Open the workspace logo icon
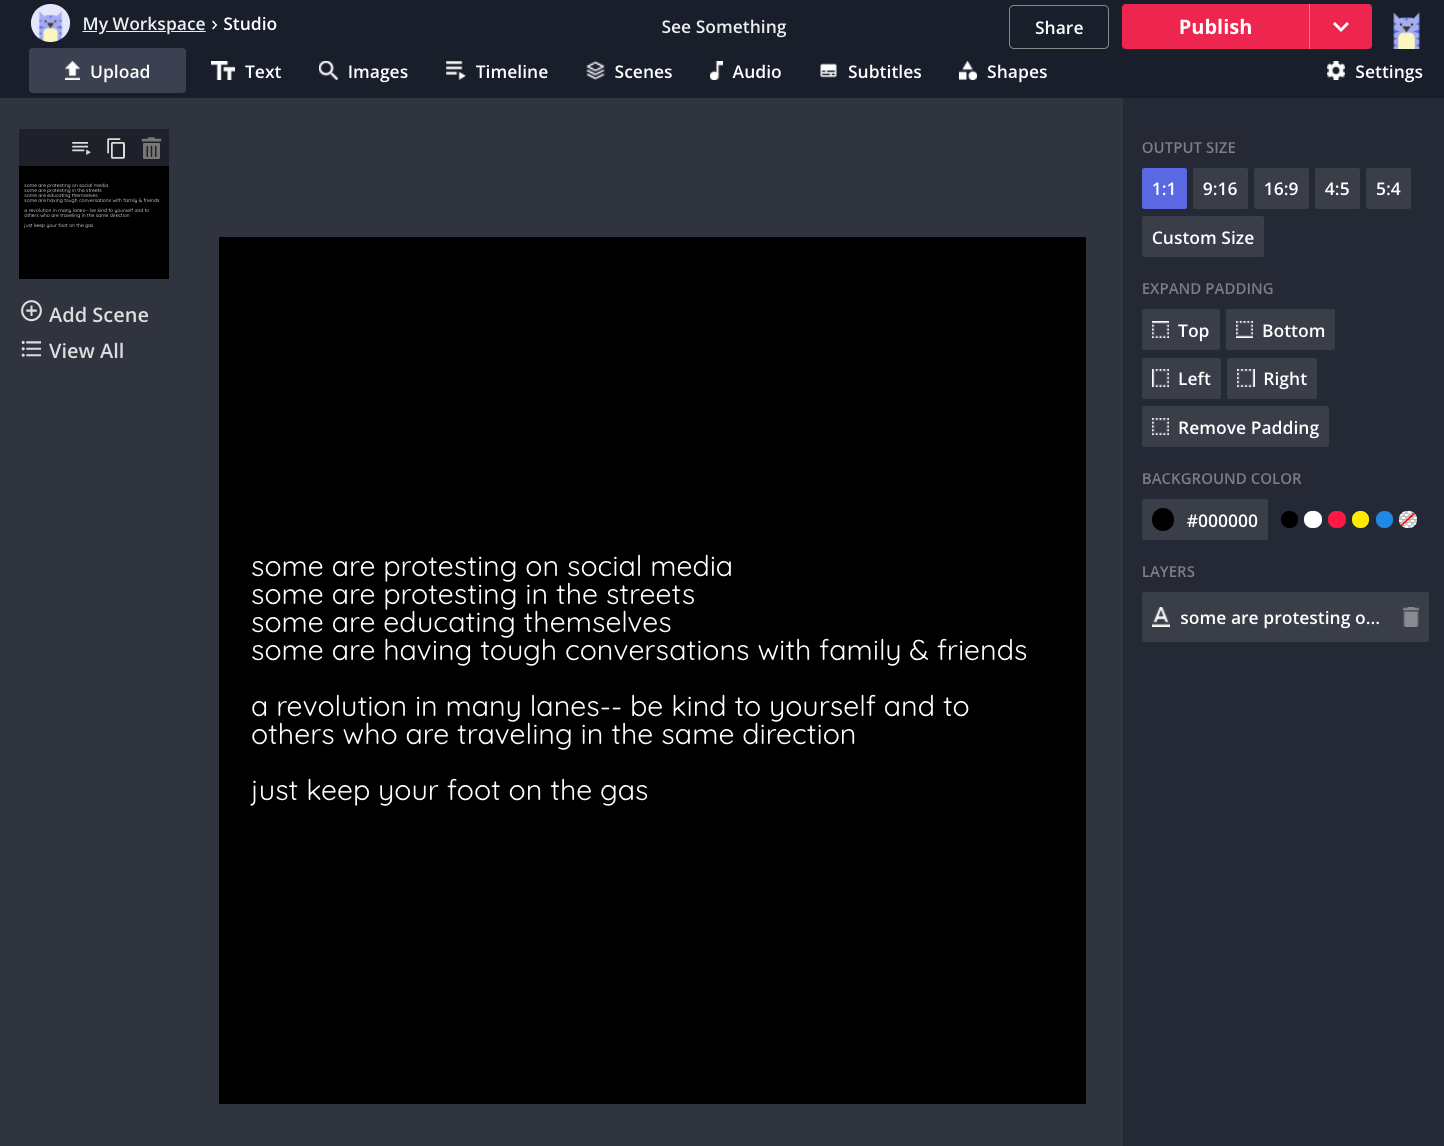Viewport: 1444px width, 1146px height. (x=50, y=24)
